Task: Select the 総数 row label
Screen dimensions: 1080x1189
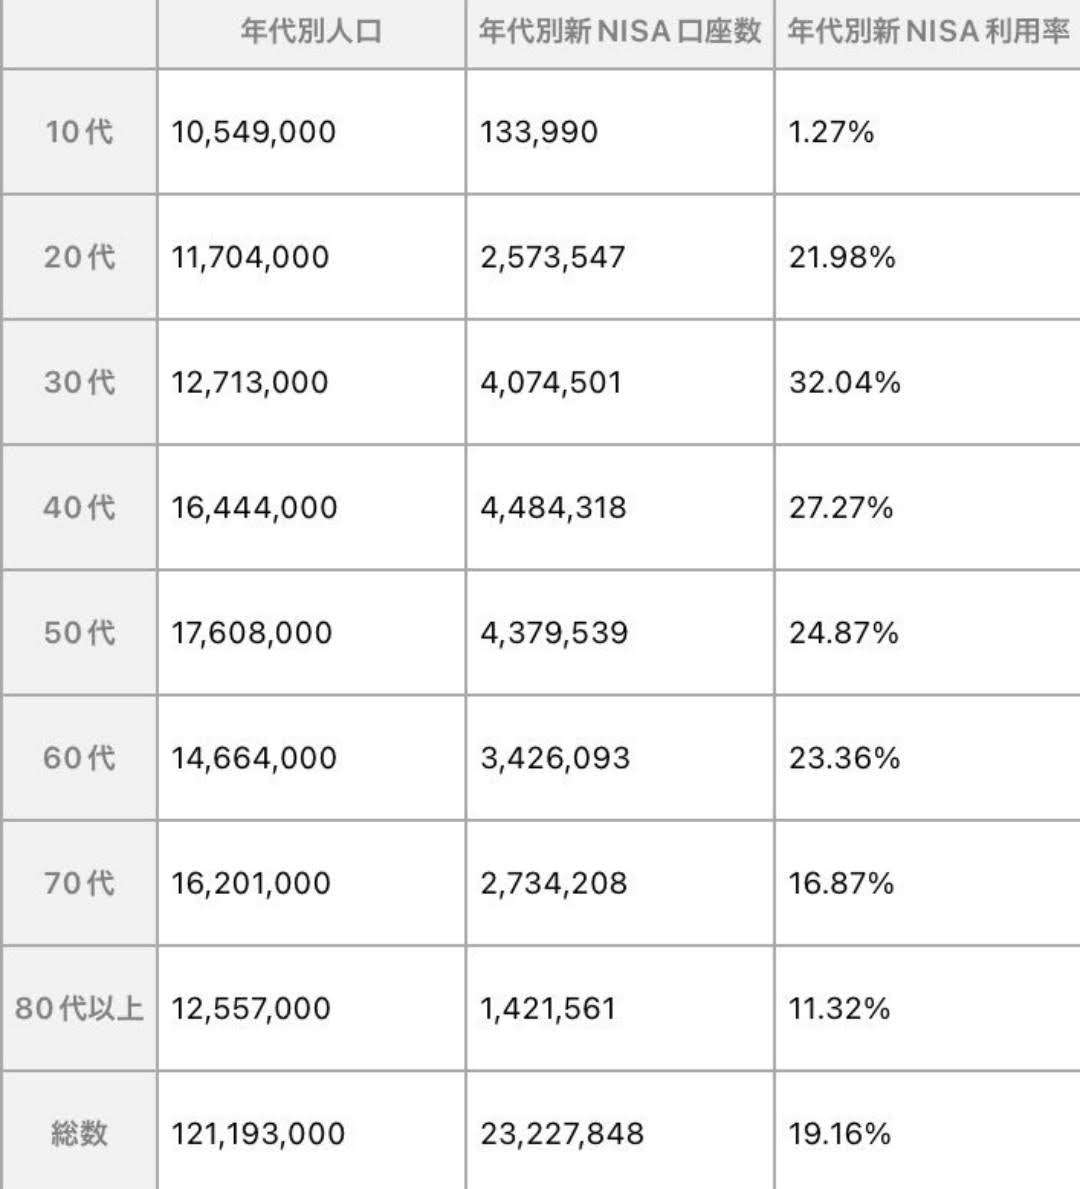Action: (x=79, y=1133)
